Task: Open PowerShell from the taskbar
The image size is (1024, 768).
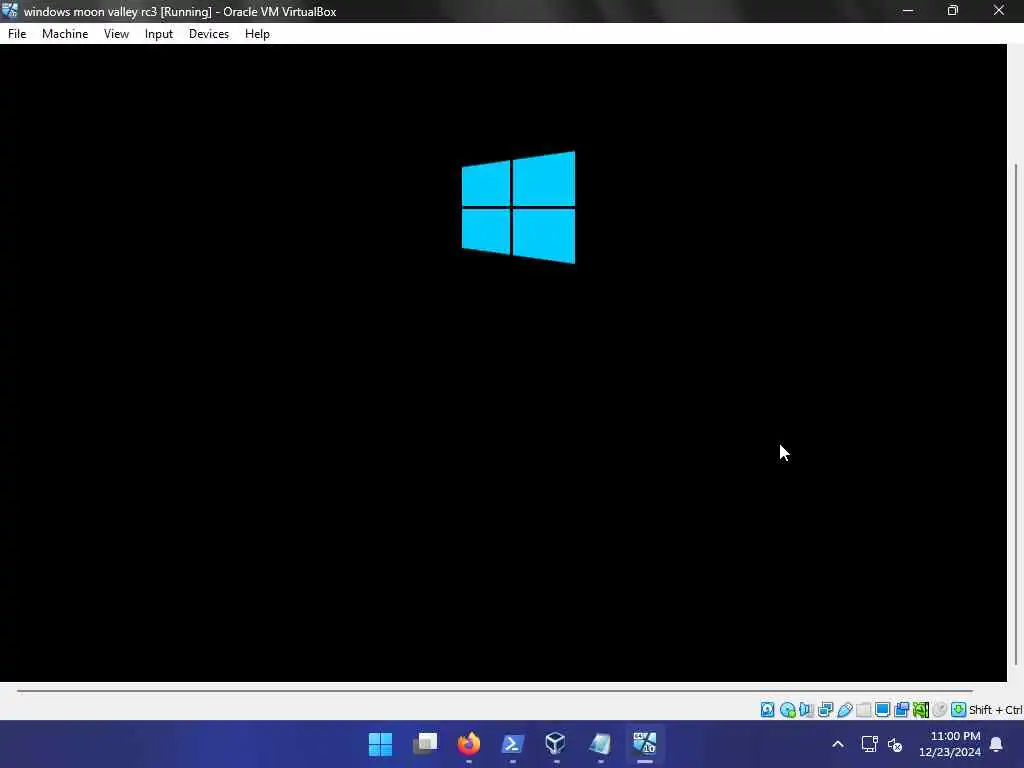Action: (x=513, y=744)
